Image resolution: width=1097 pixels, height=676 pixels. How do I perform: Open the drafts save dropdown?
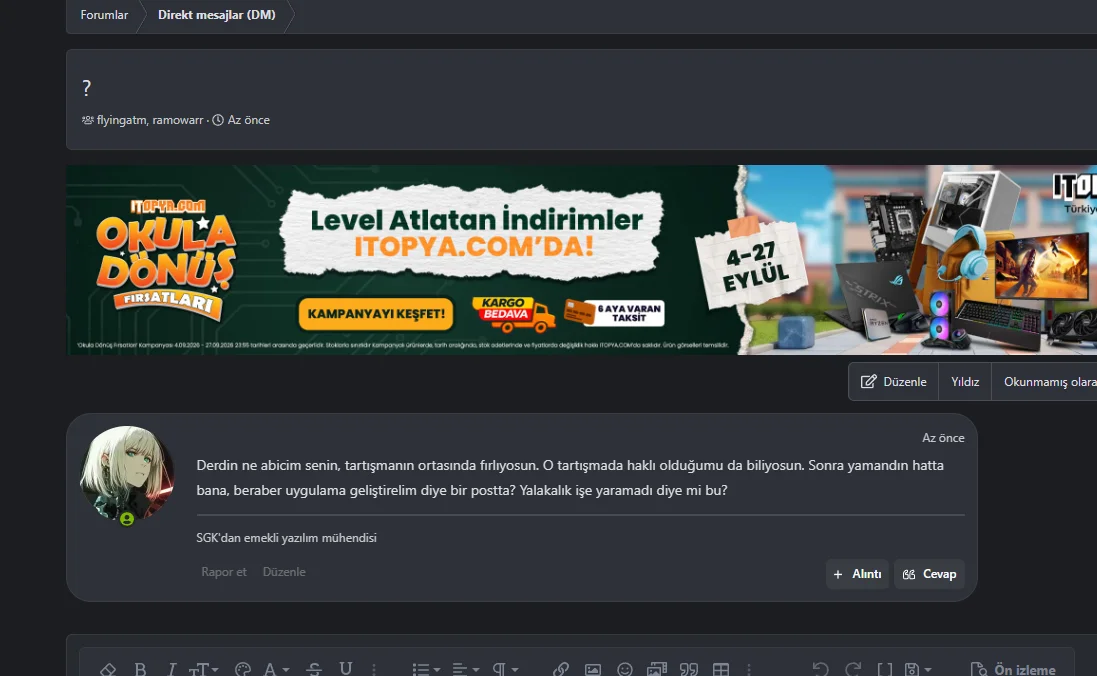pyautogui.click(x=917, y=670)
